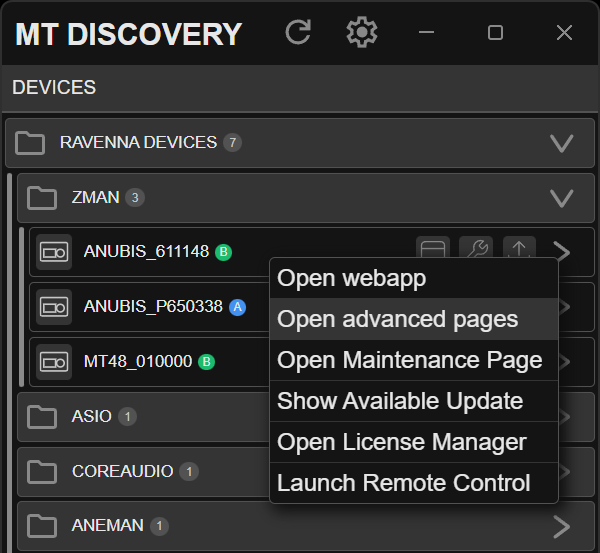Viewport: 600px width, 553px height.
Task: Click the update upload icon on ANUBIS_611148
Action: 519,248
